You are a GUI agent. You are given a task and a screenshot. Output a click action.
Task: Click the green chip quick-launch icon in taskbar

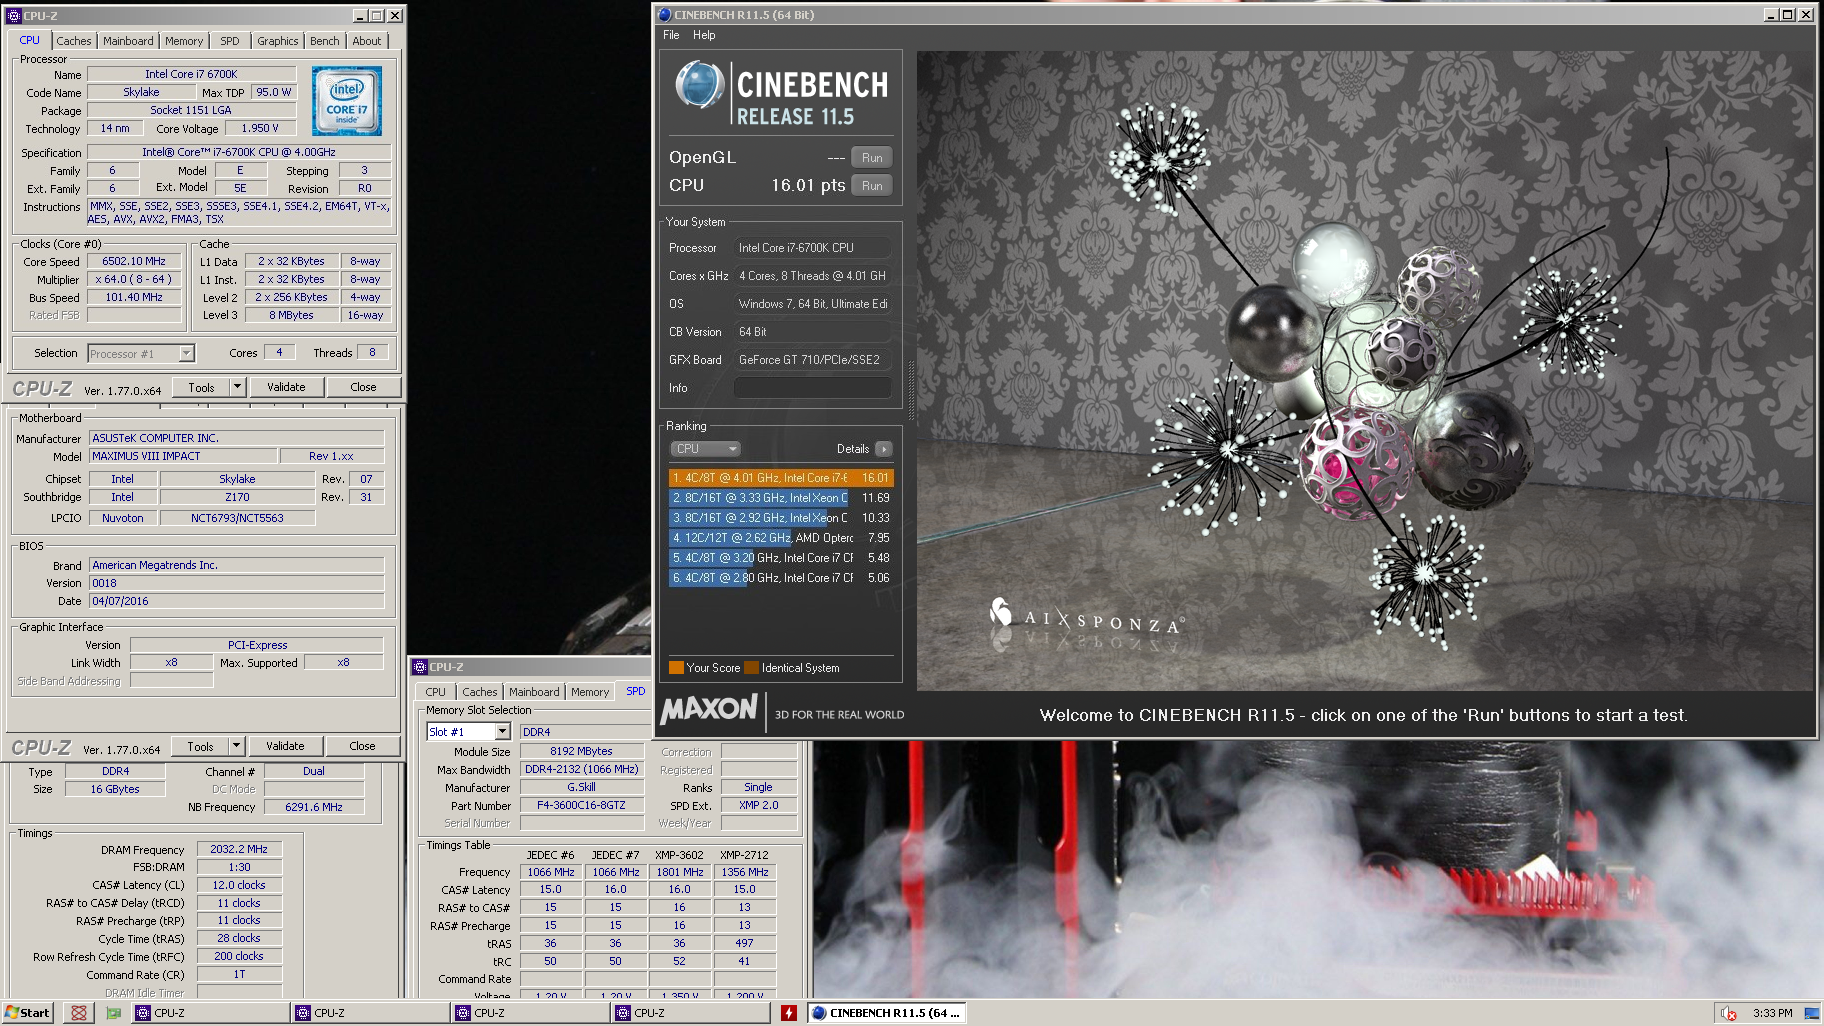tap(113, 1013)
